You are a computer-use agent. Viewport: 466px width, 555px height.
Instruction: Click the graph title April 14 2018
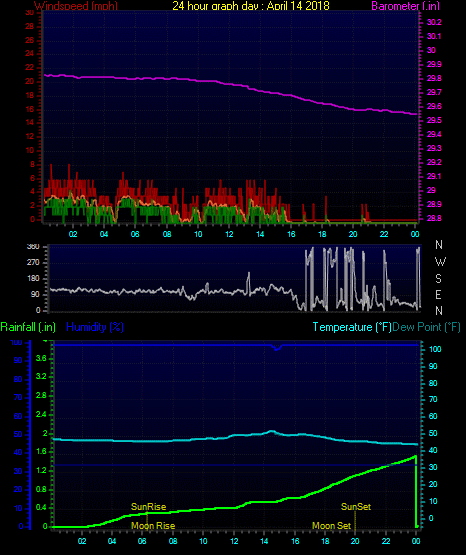[251, 5]
